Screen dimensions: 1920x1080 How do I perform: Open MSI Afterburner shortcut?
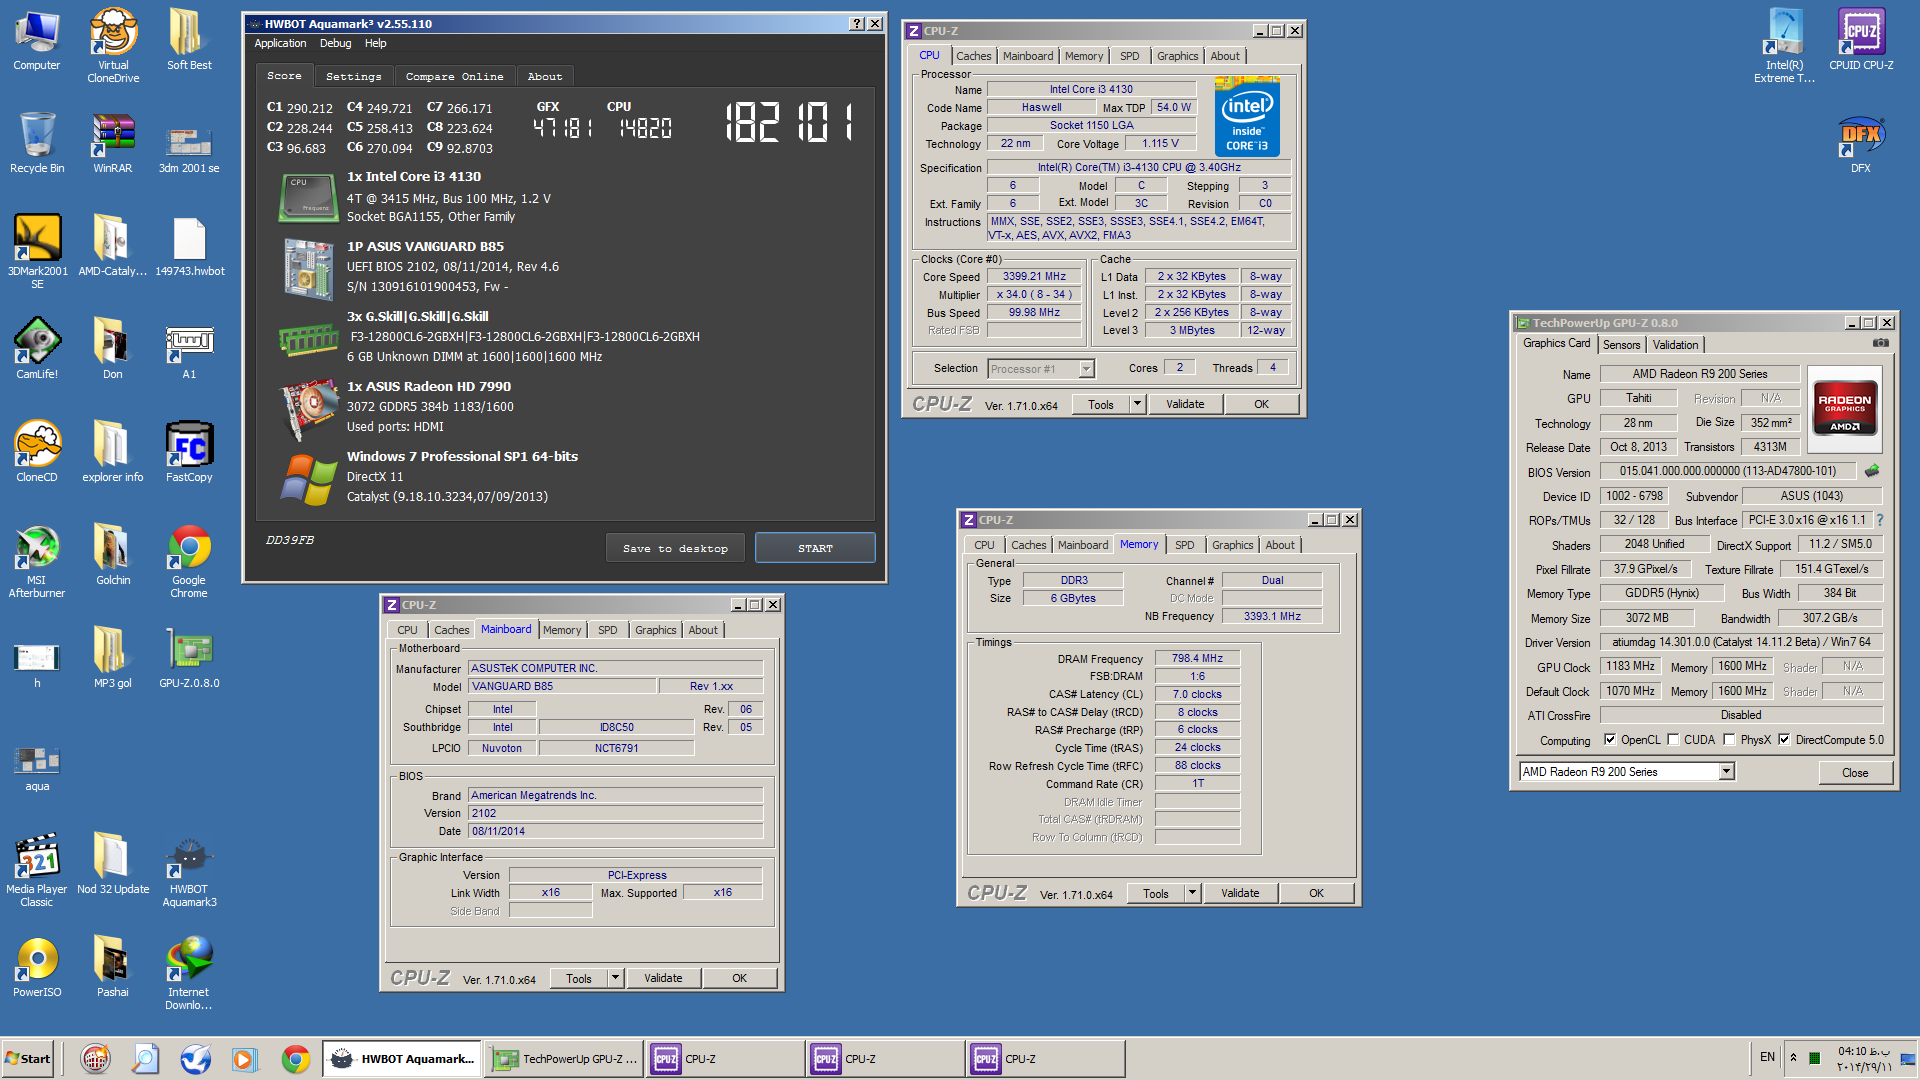click(x=37, y=561)
